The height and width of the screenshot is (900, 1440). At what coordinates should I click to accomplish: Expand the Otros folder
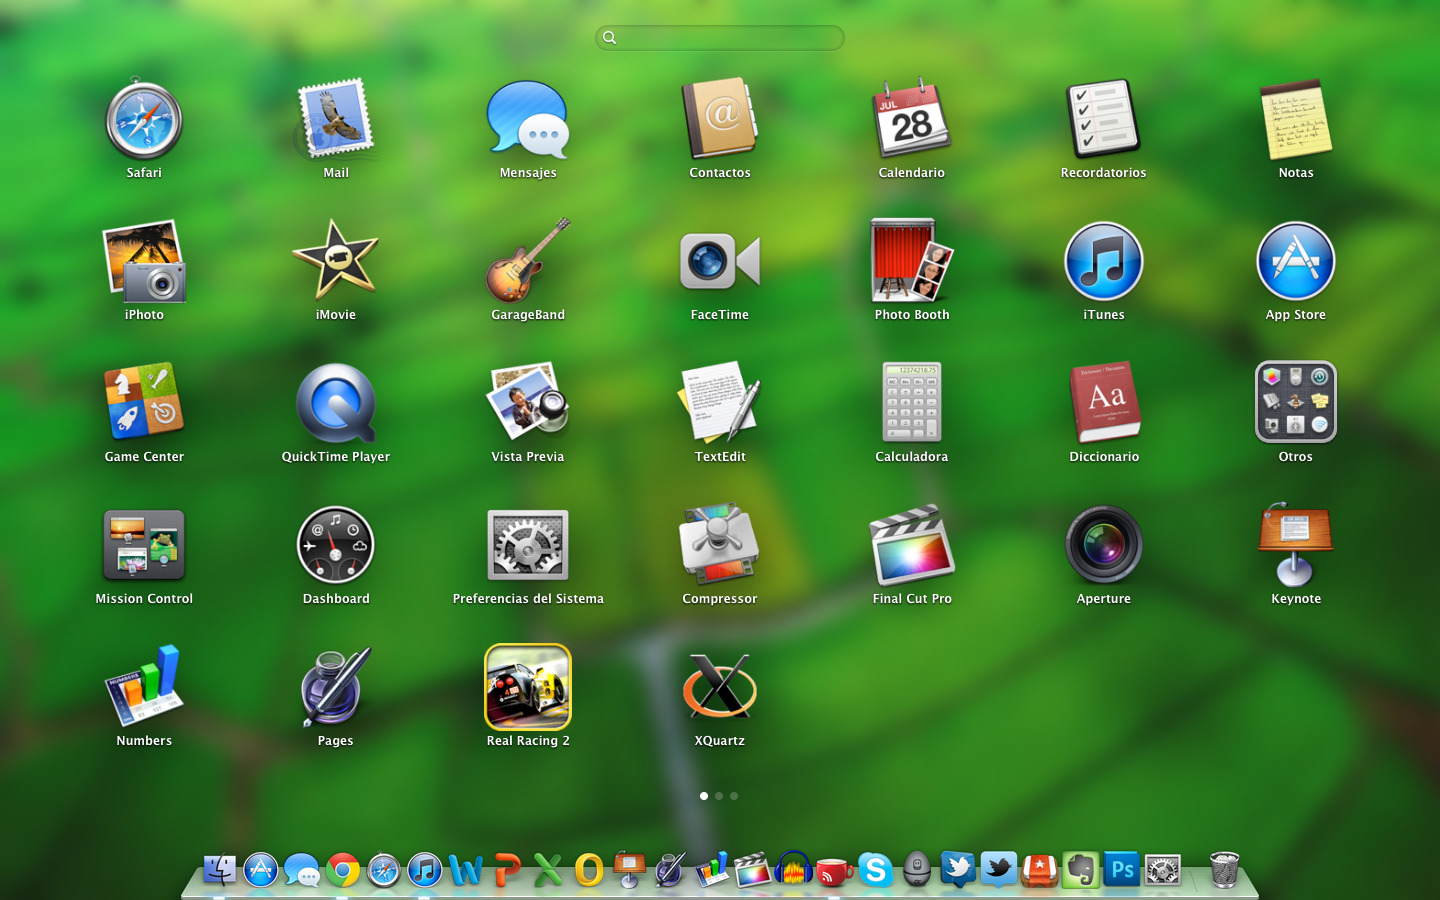tap(1295, 403)
